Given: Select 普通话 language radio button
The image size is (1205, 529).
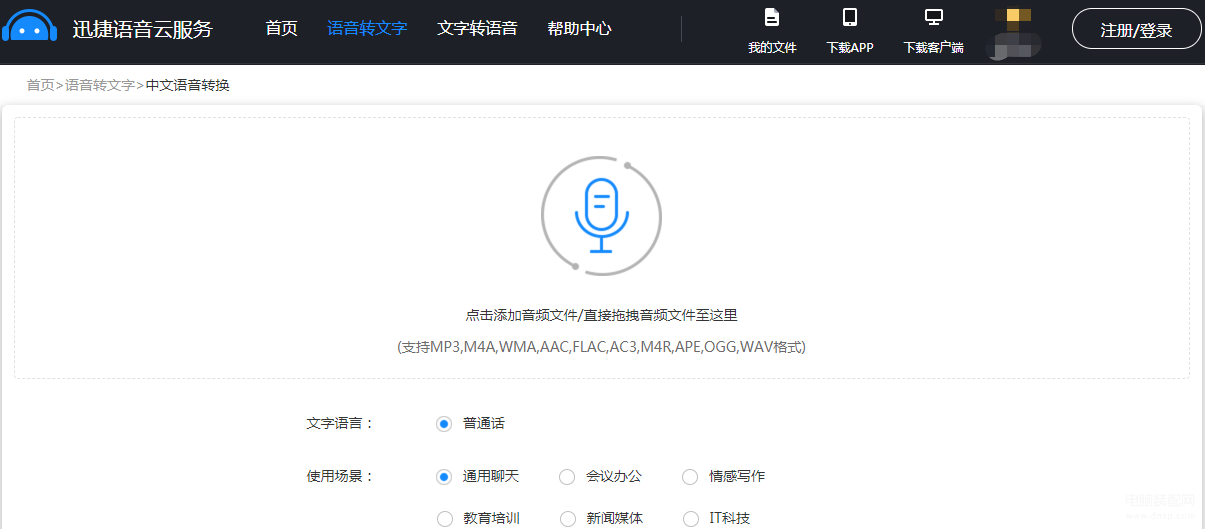Looking at the screenshot, I should click(445, 423).
